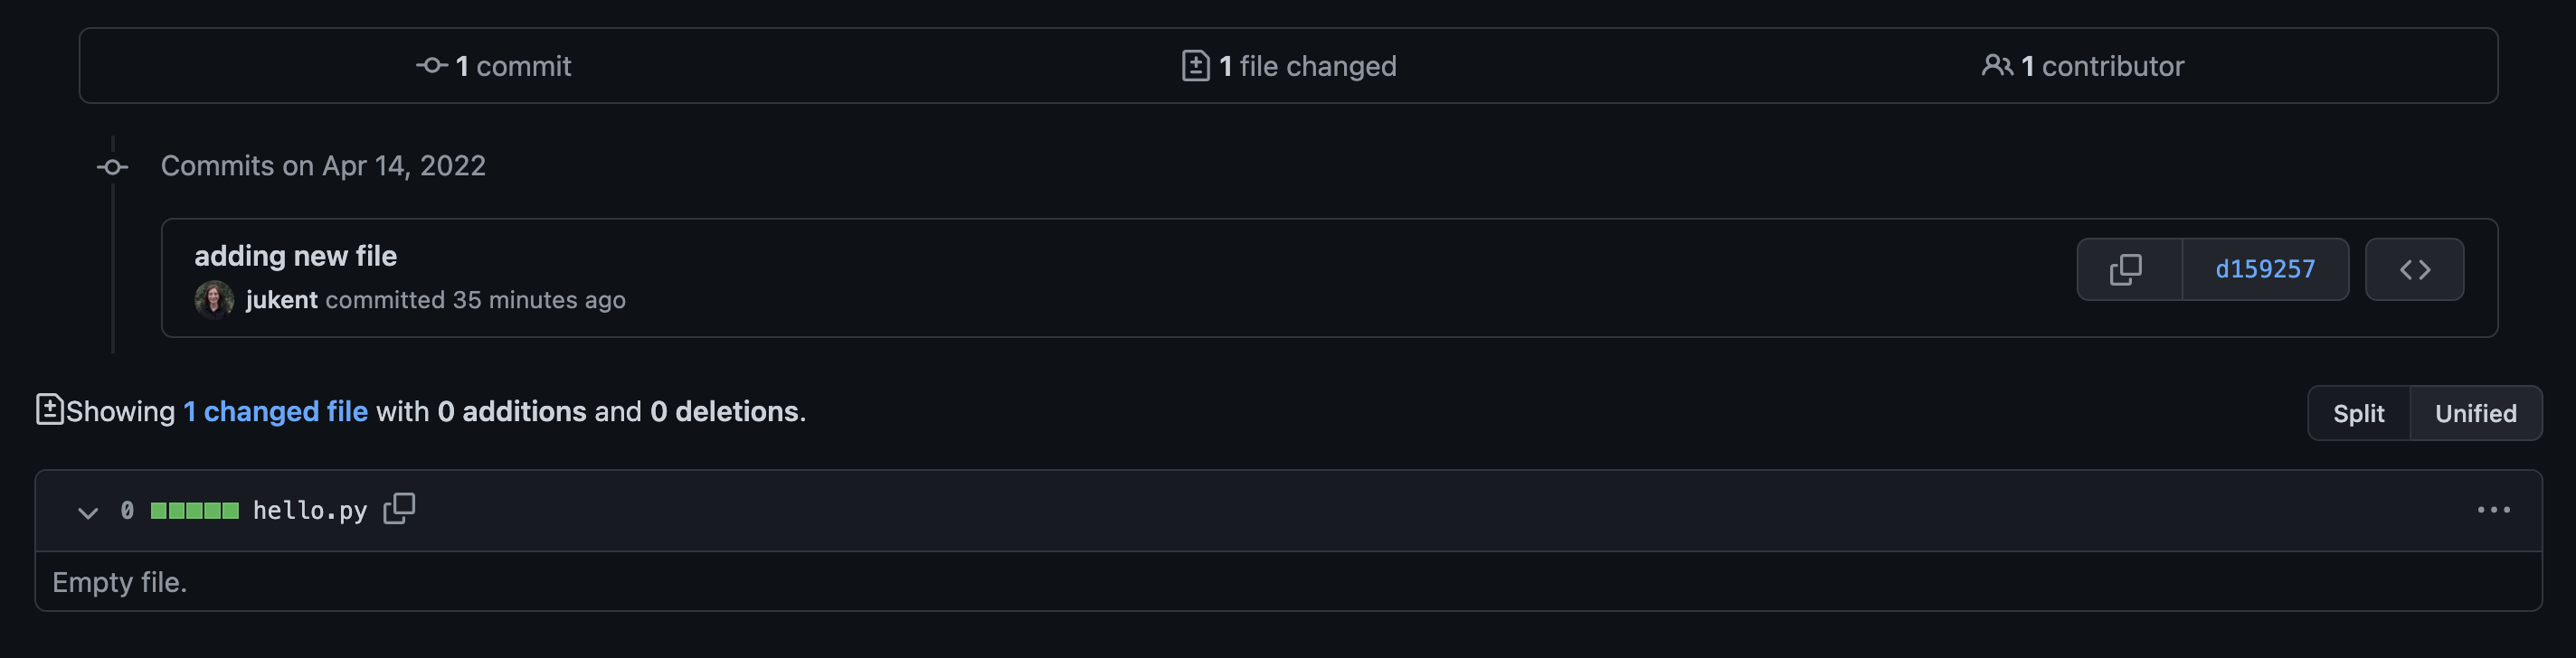Open commit d159257 link

2264,269
